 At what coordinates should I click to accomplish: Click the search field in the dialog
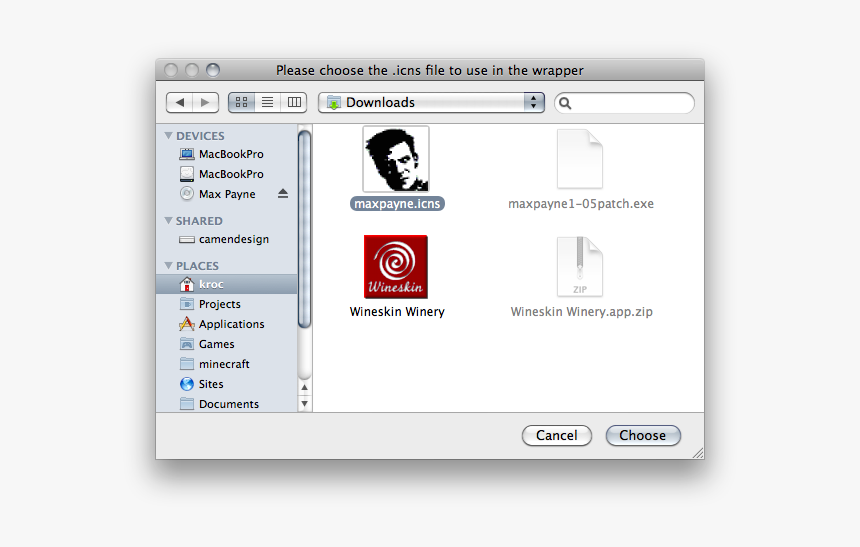click(624, 103)
